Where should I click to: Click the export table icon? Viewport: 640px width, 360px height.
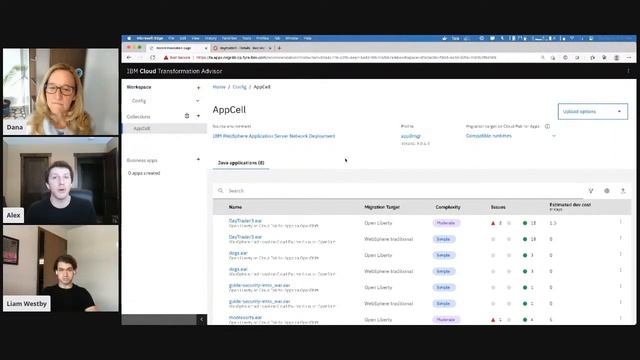[x=623, y=191]
